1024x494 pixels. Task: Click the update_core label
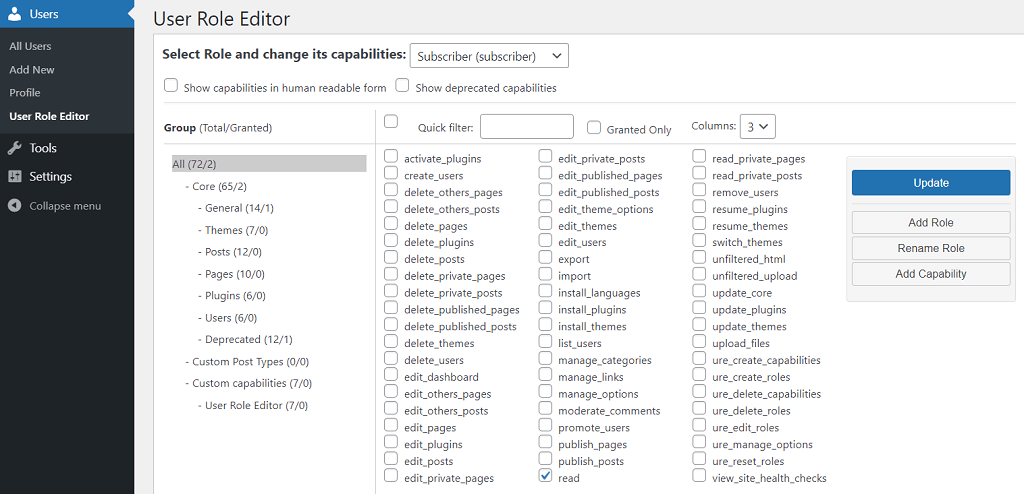pos(742,293)
